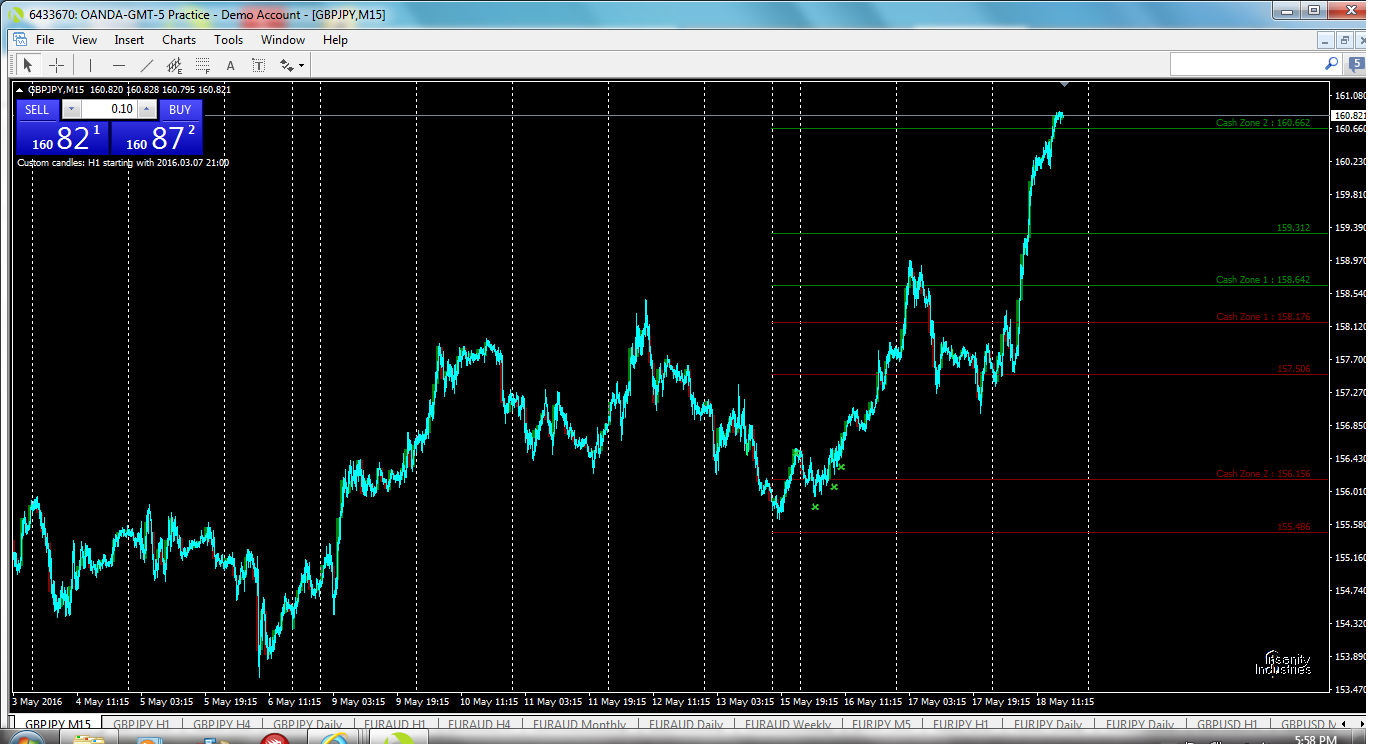Open the Insert menu

coord(129,40)
